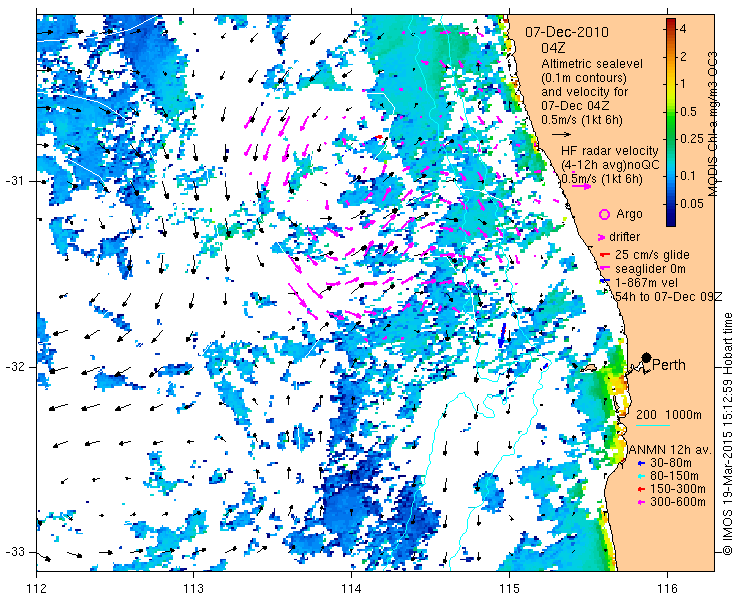Click the 04Z time label under the date
The width and height of the screenshot is (740, 600).
pos(553,48)
